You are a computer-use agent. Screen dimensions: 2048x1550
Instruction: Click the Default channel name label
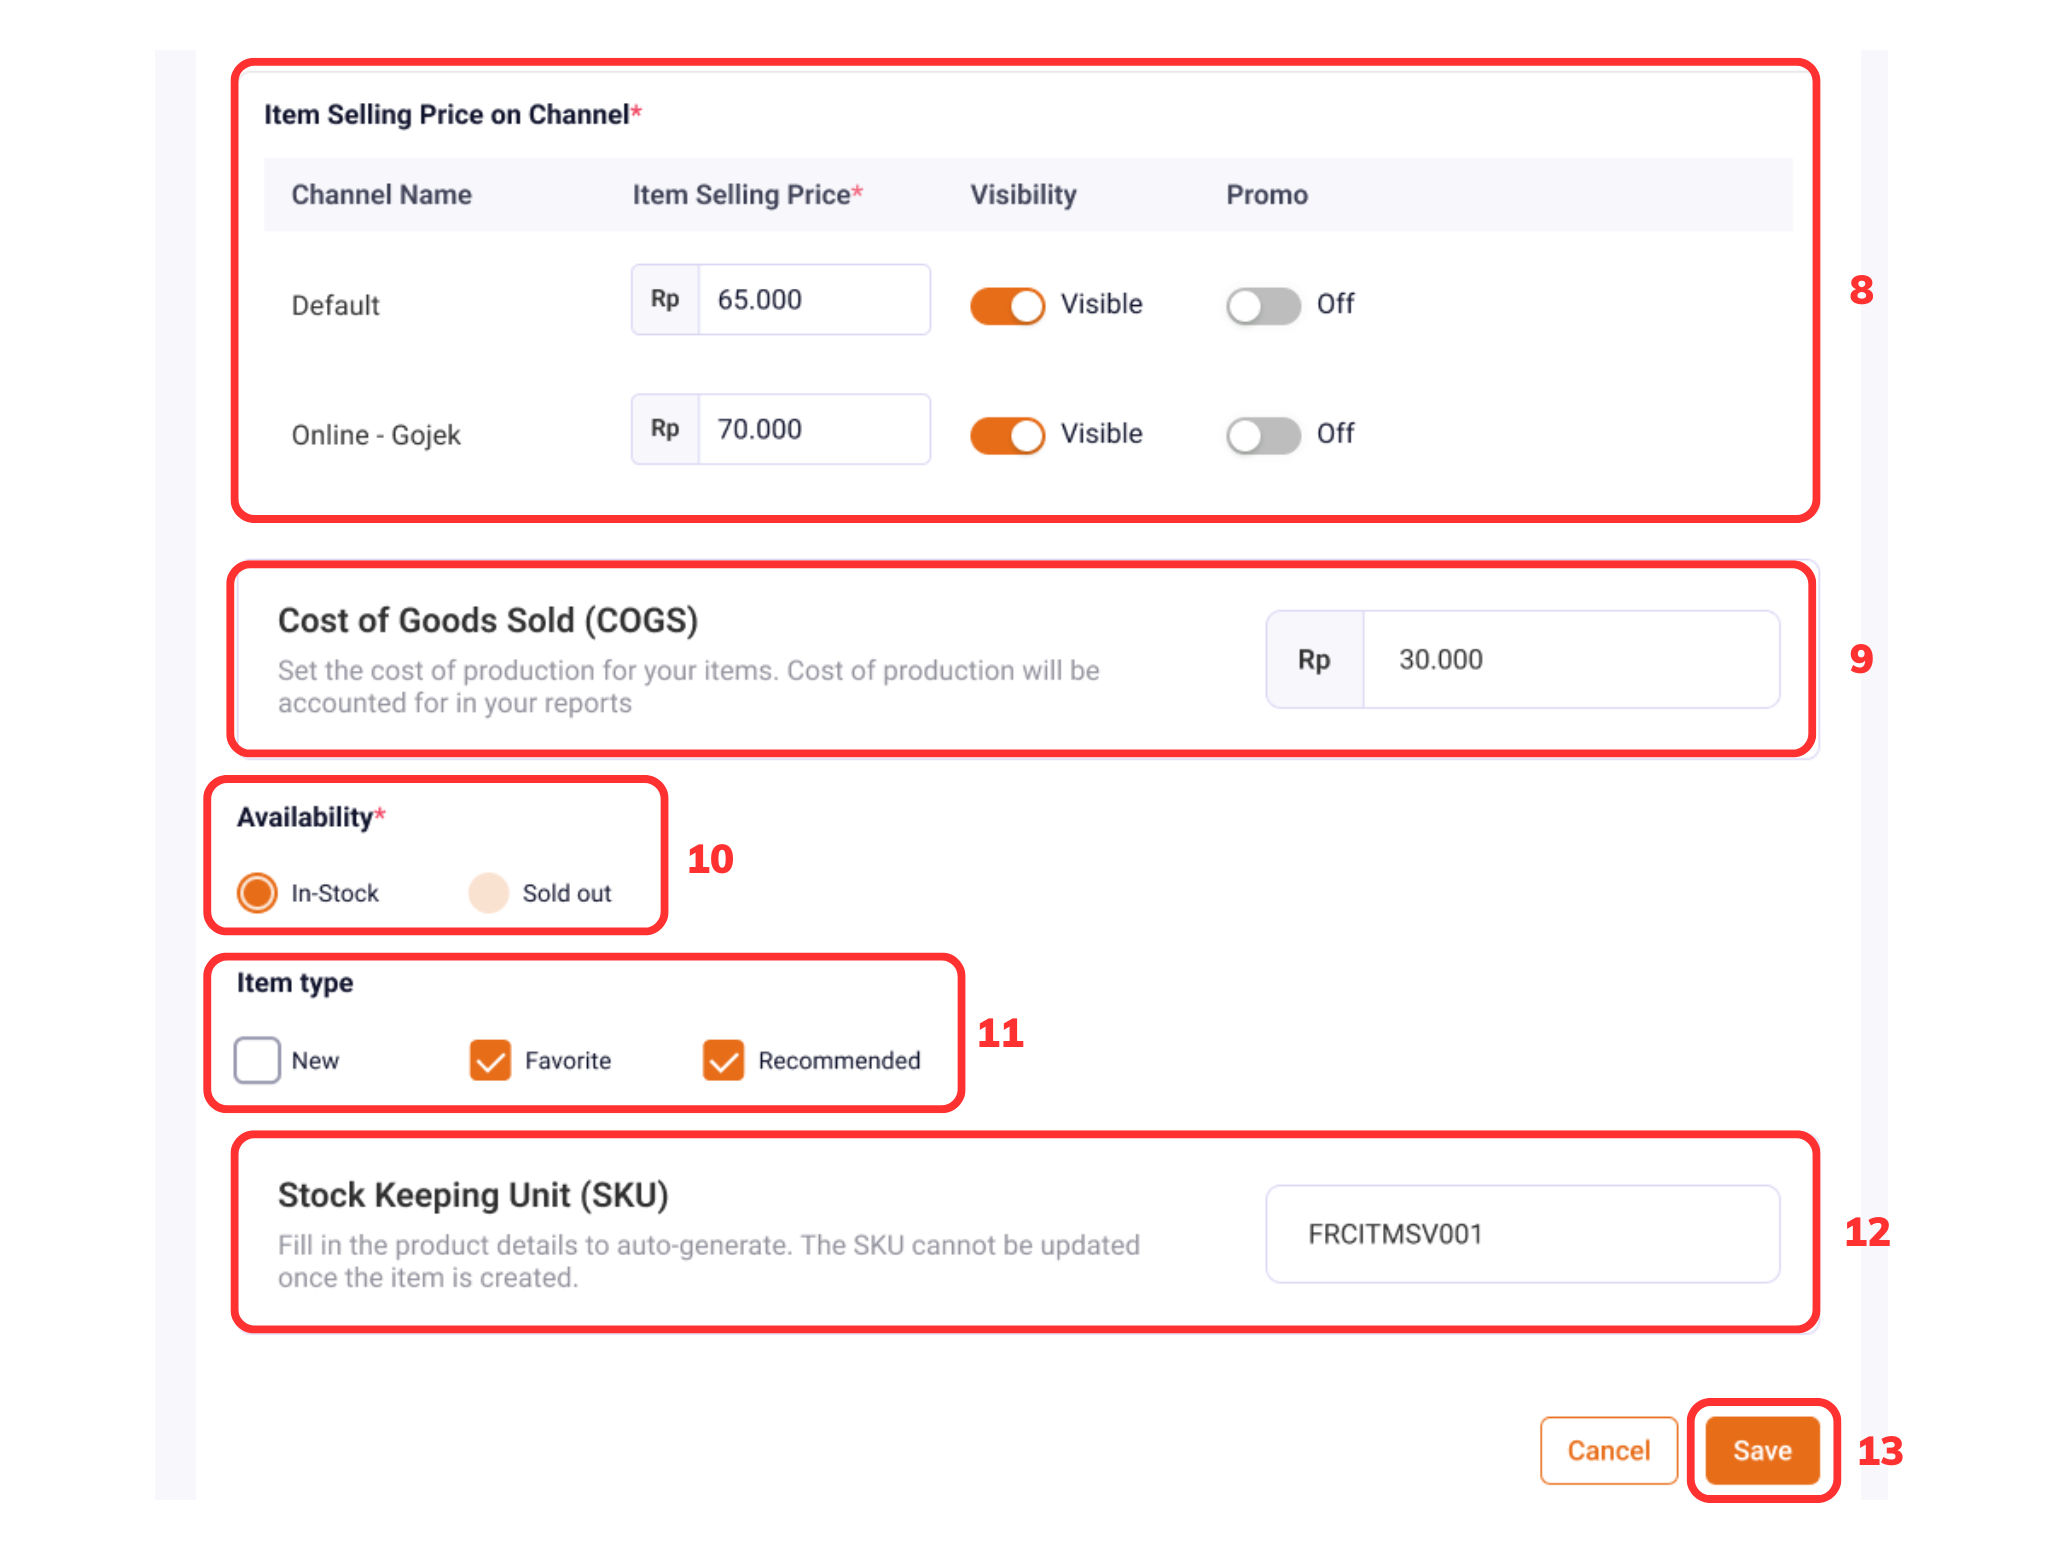[335, 305]
